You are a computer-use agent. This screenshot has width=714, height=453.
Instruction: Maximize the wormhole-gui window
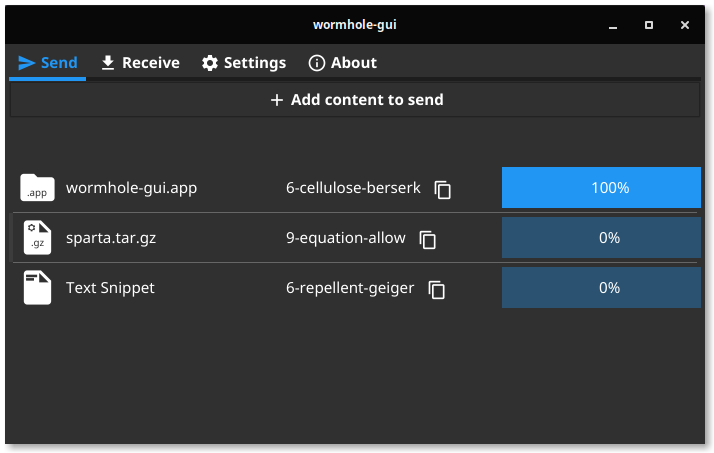pyautogui.click(x=649, y=25)
